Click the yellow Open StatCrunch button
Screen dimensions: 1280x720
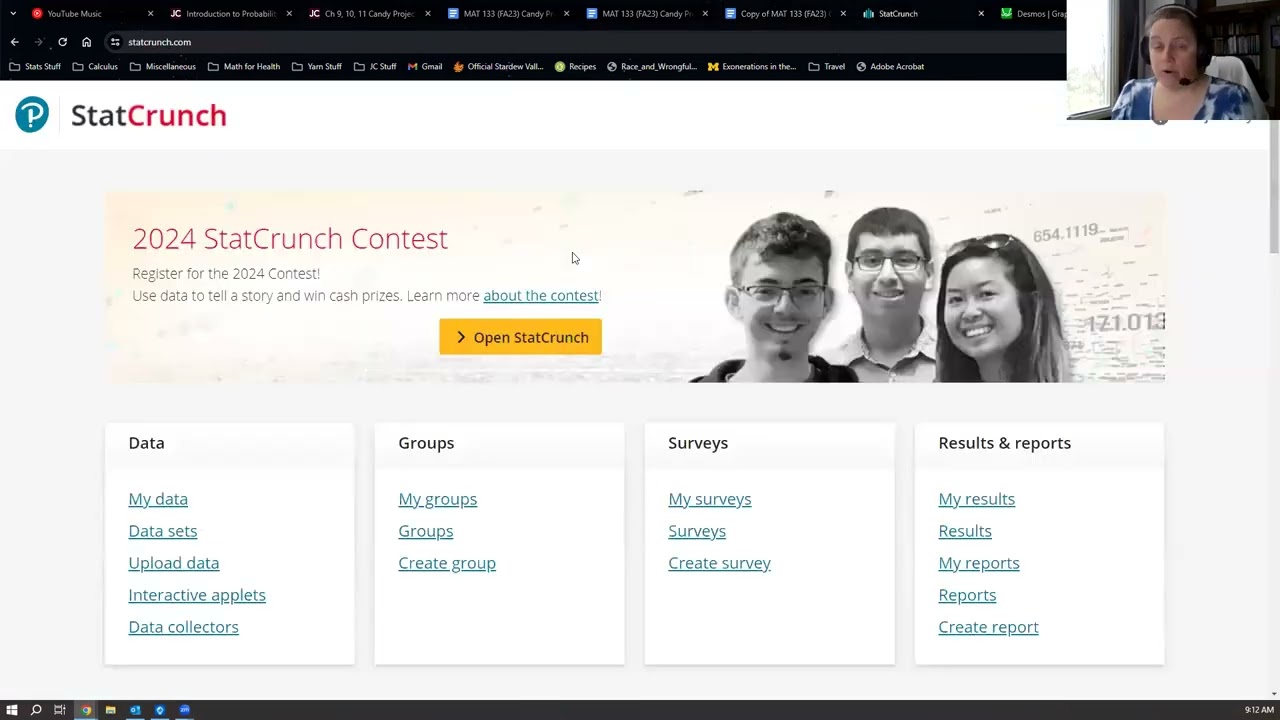520,337
